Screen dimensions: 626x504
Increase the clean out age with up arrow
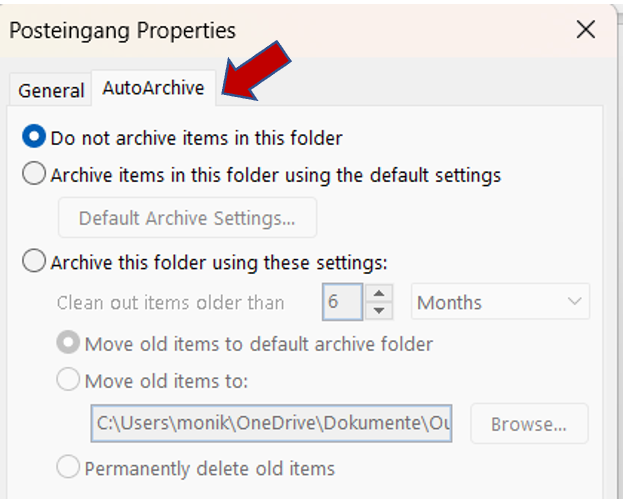click(379, 294)
